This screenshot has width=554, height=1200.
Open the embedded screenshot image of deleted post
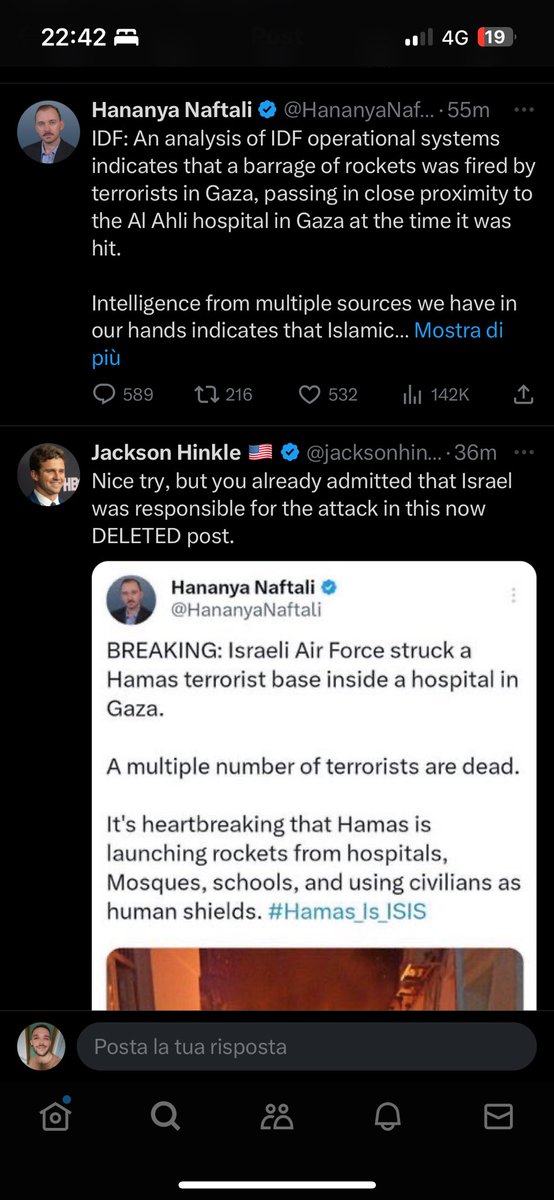pyautogui.click(x=313, y=784)
